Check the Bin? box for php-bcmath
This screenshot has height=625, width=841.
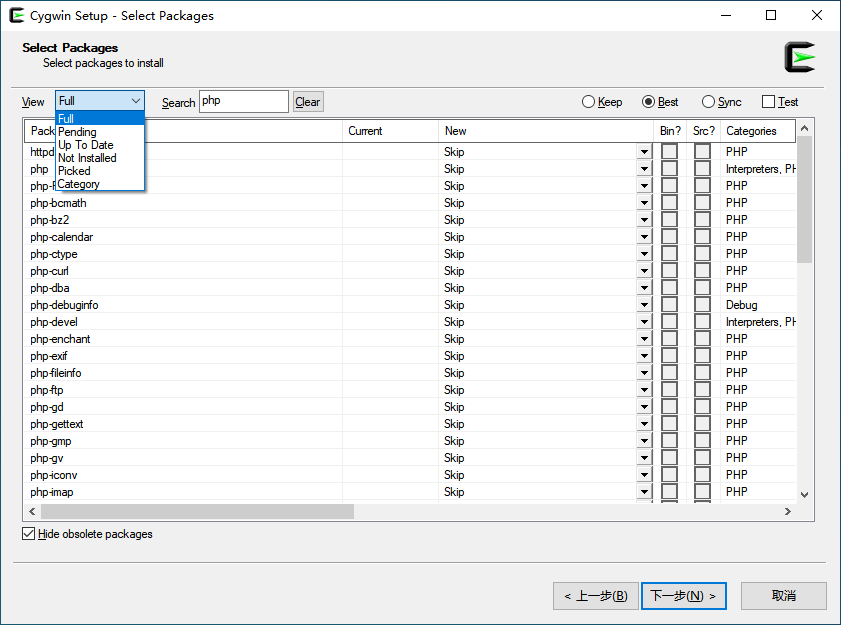669,202
